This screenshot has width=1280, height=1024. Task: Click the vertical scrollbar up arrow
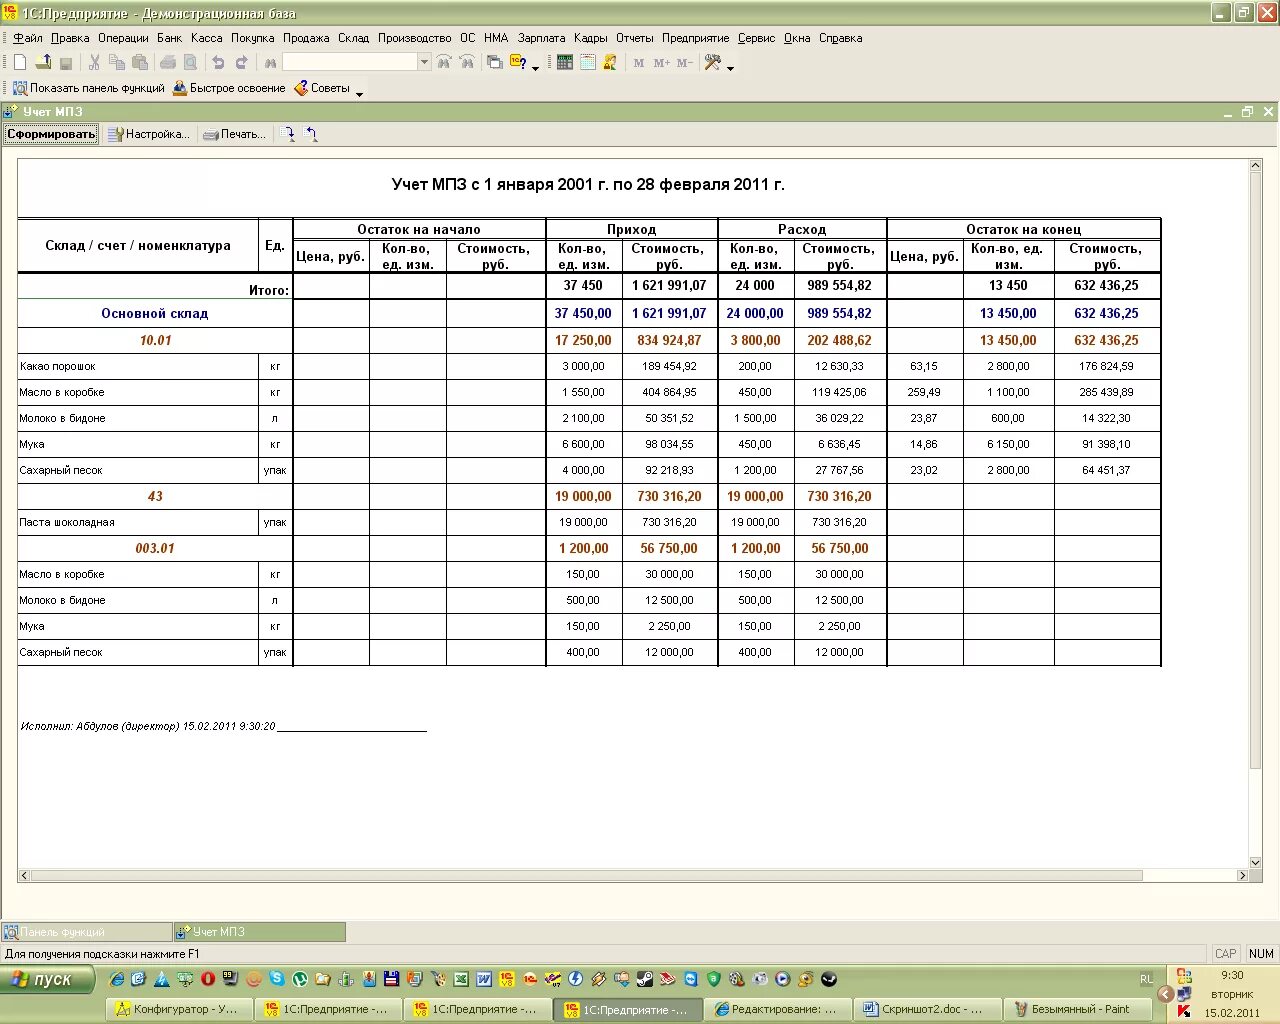pyautogui.click(x=1255, y=165)
